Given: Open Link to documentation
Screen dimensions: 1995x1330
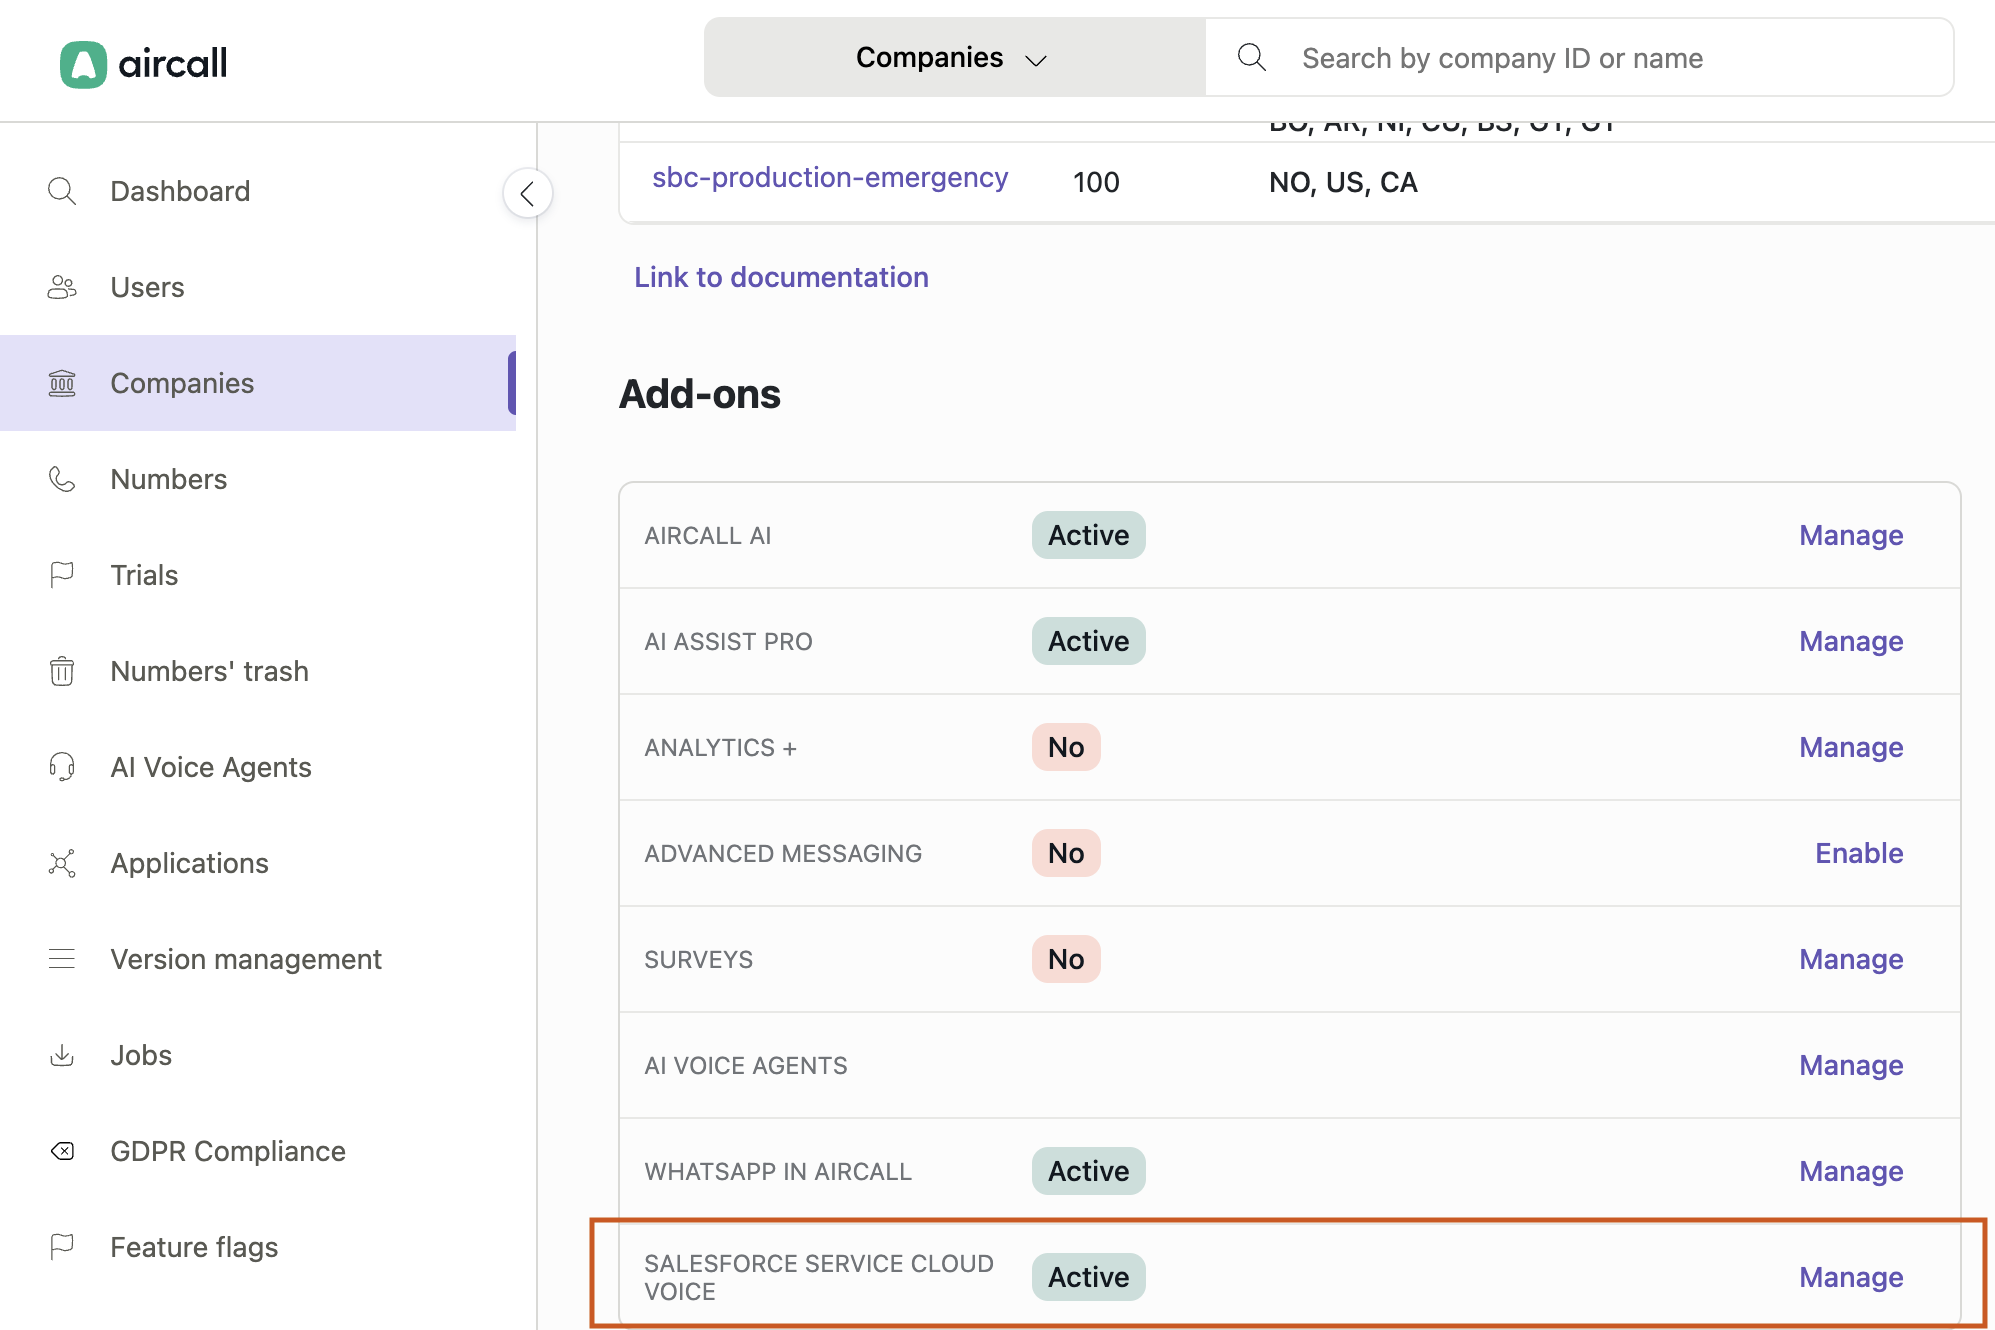Looking at the screenshot, I should coord(781,277).
